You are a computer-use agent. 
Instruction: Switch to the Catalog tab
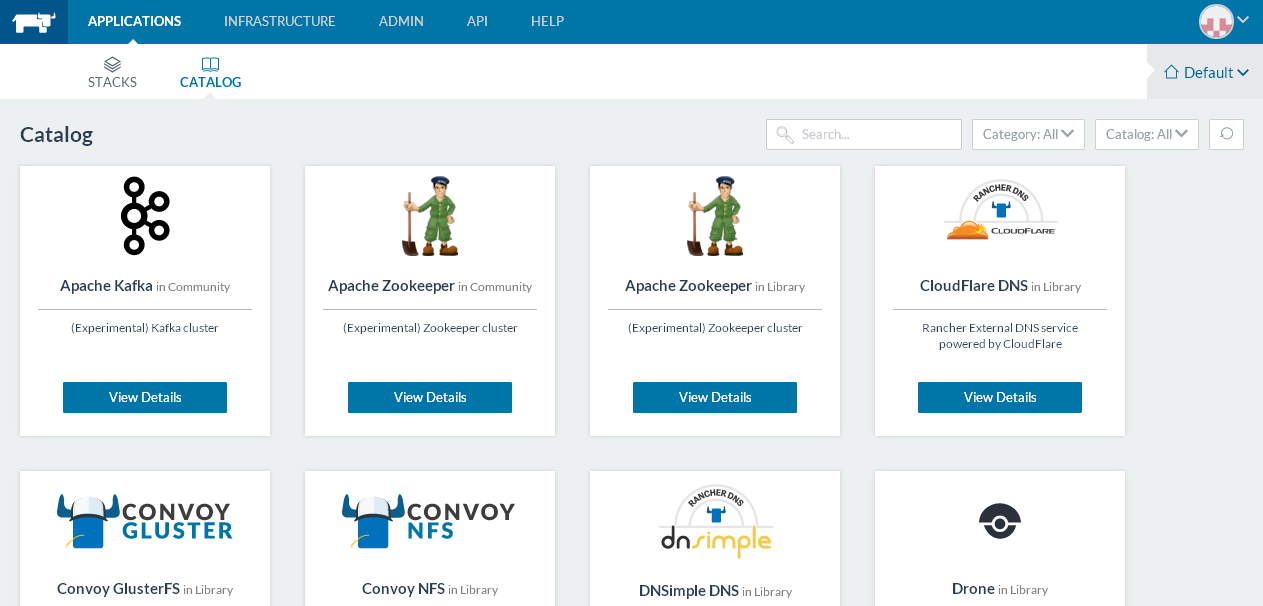210,72
